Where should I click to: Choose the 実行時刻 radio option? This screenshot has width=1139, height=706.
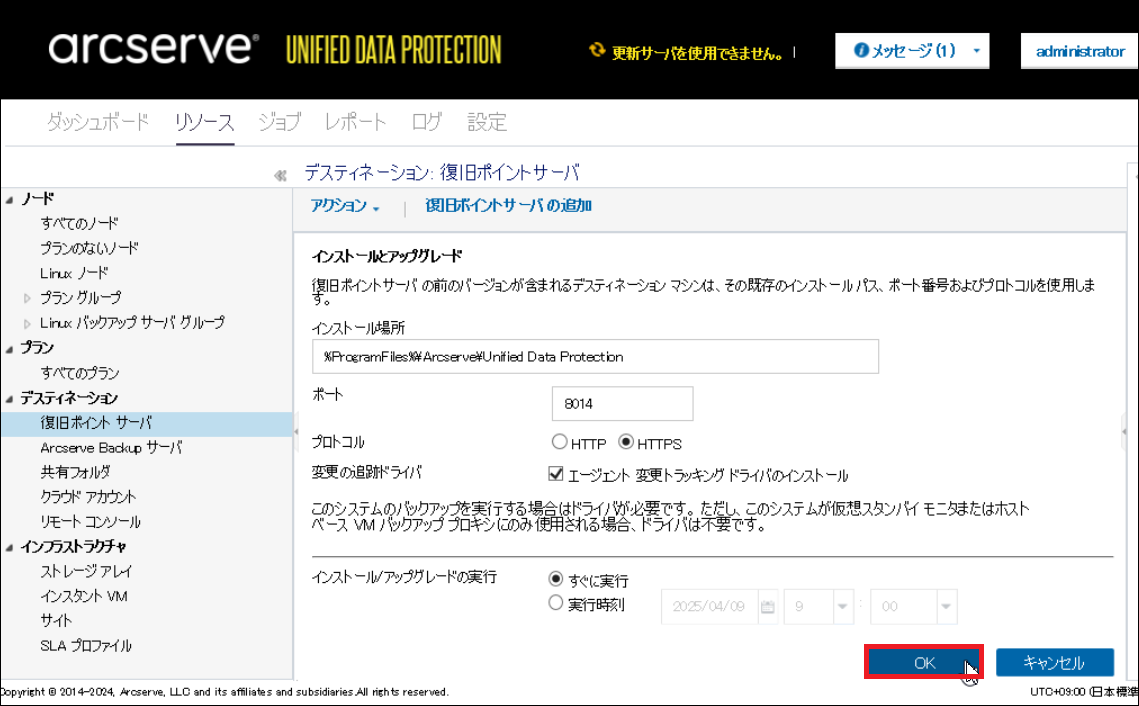point(556,603)
